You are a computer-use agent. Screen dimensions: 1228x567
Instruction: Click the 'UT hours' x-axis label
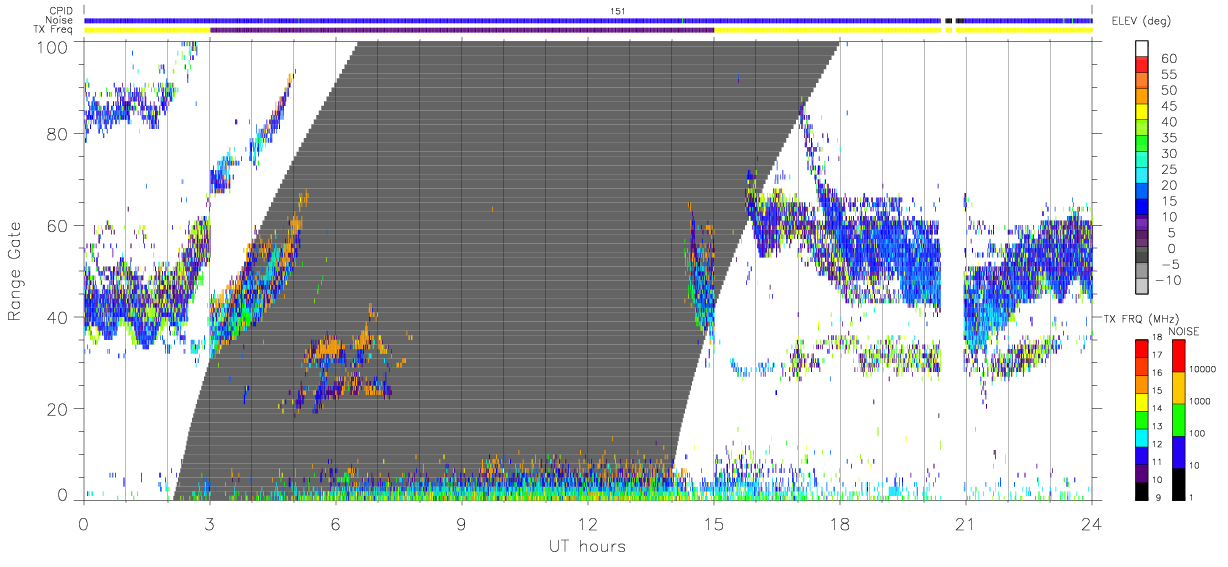[x=586, y=547]
